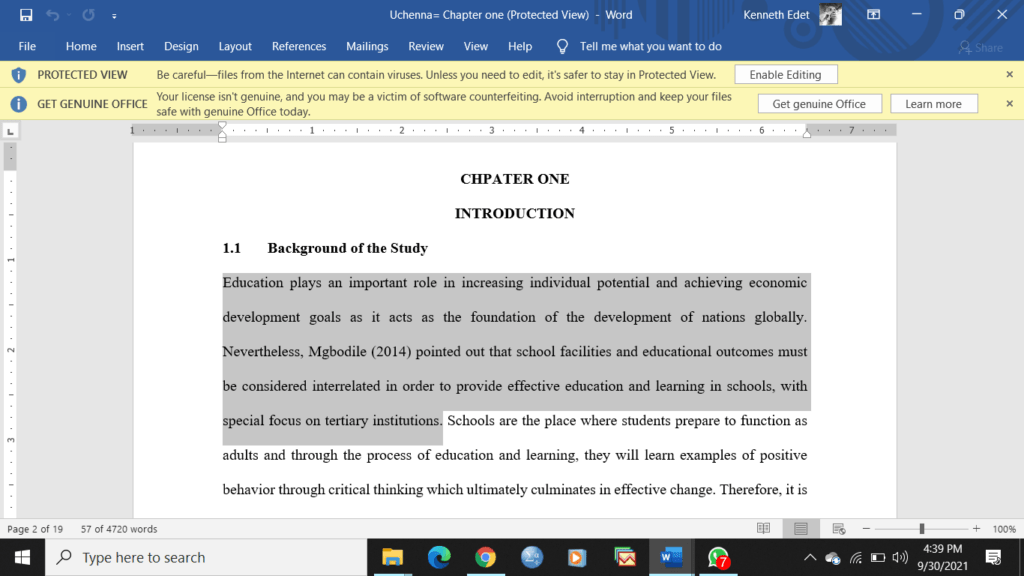Switch to Read Mode in the status bar
Image resolution: width=1024 pixels, height=576 pixels.
point(763,528)
